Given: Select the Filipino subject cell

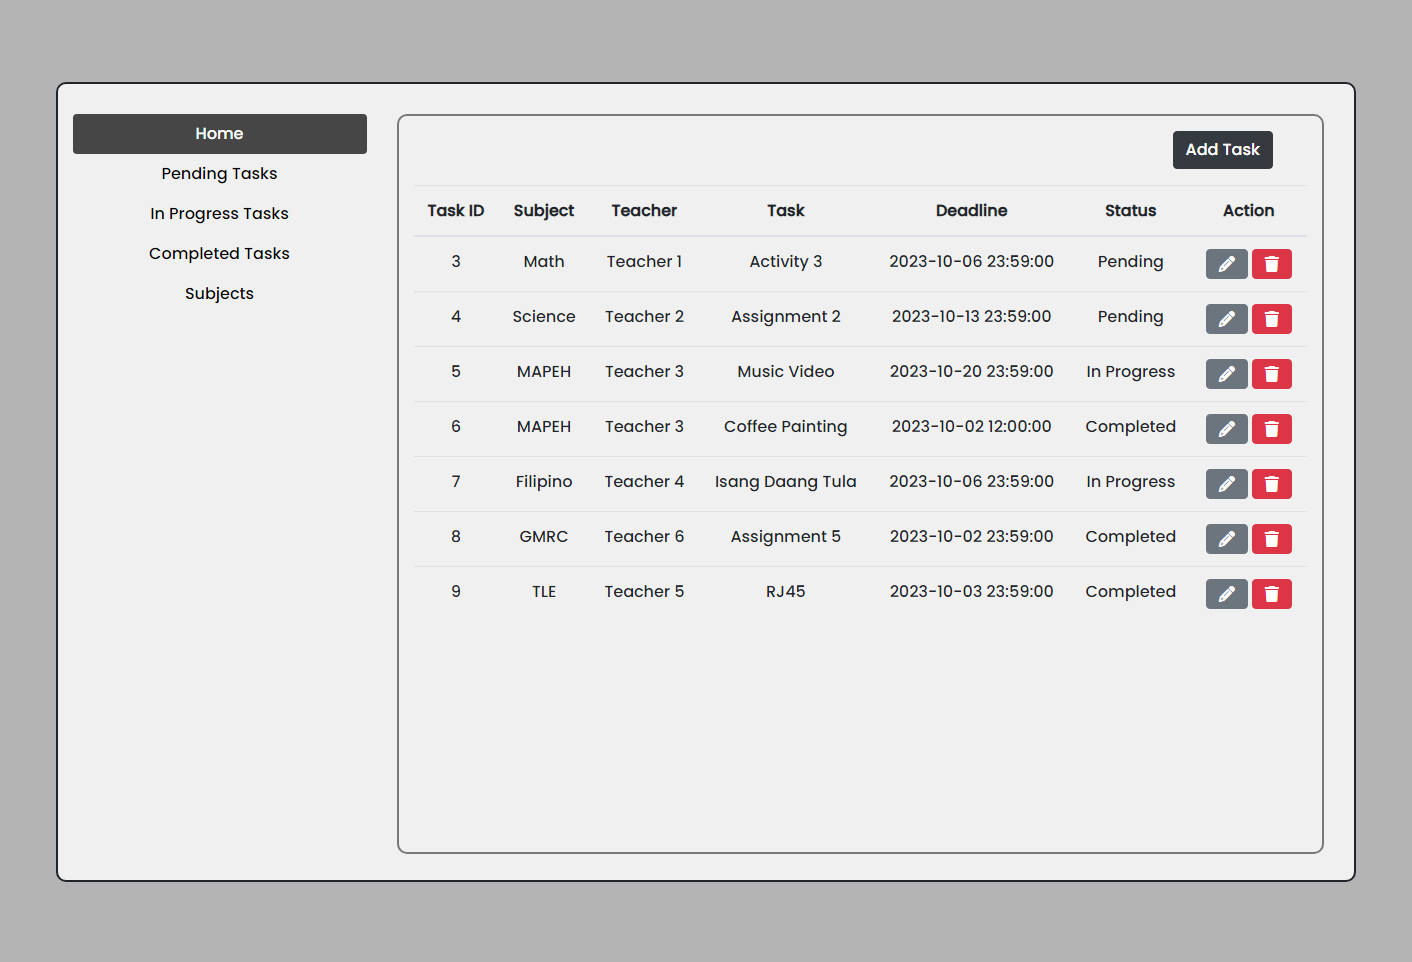Looking at the screenshot, I should pyautogui.click(x=544, y=482).
